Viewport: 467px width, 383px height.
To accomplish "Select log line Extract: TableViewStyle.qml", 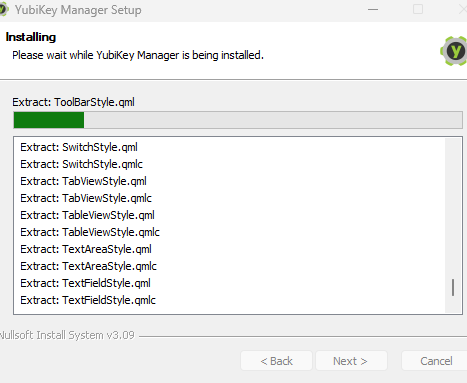I will [87, 215].
